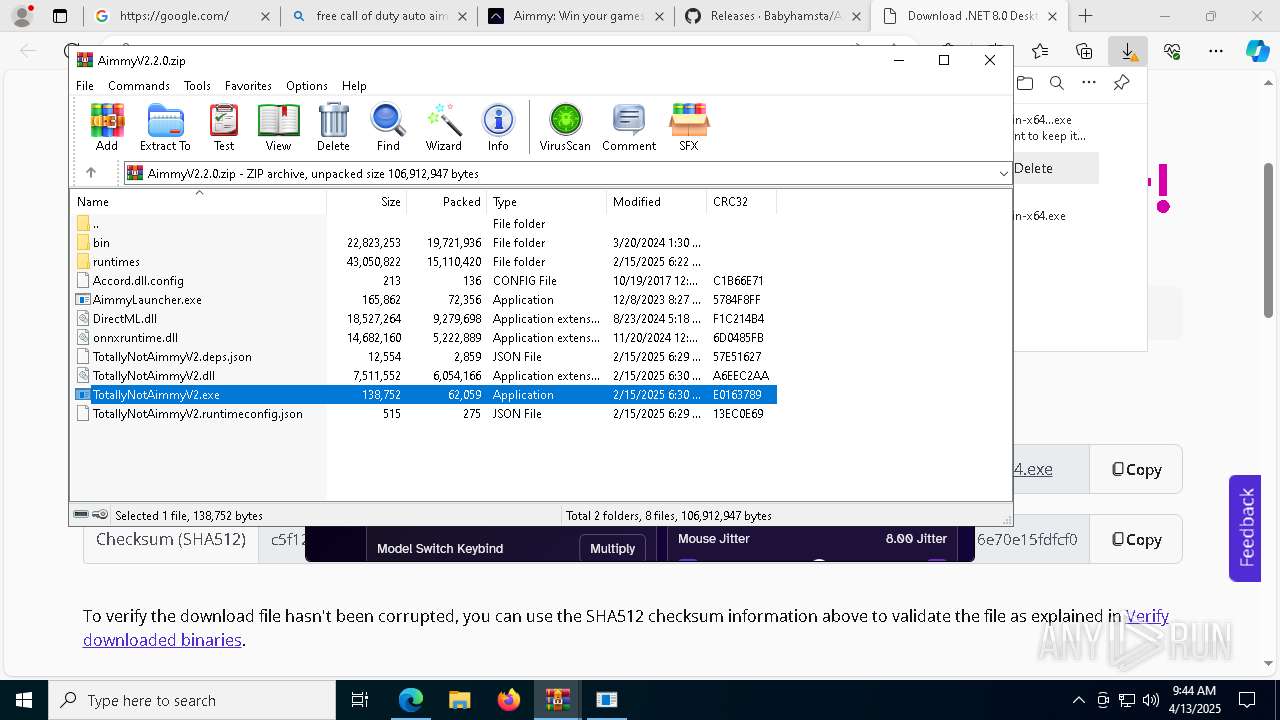Click the taskbar search box
The height and width of the screenshot is (720, 1280).
click(x=192, y=700)
